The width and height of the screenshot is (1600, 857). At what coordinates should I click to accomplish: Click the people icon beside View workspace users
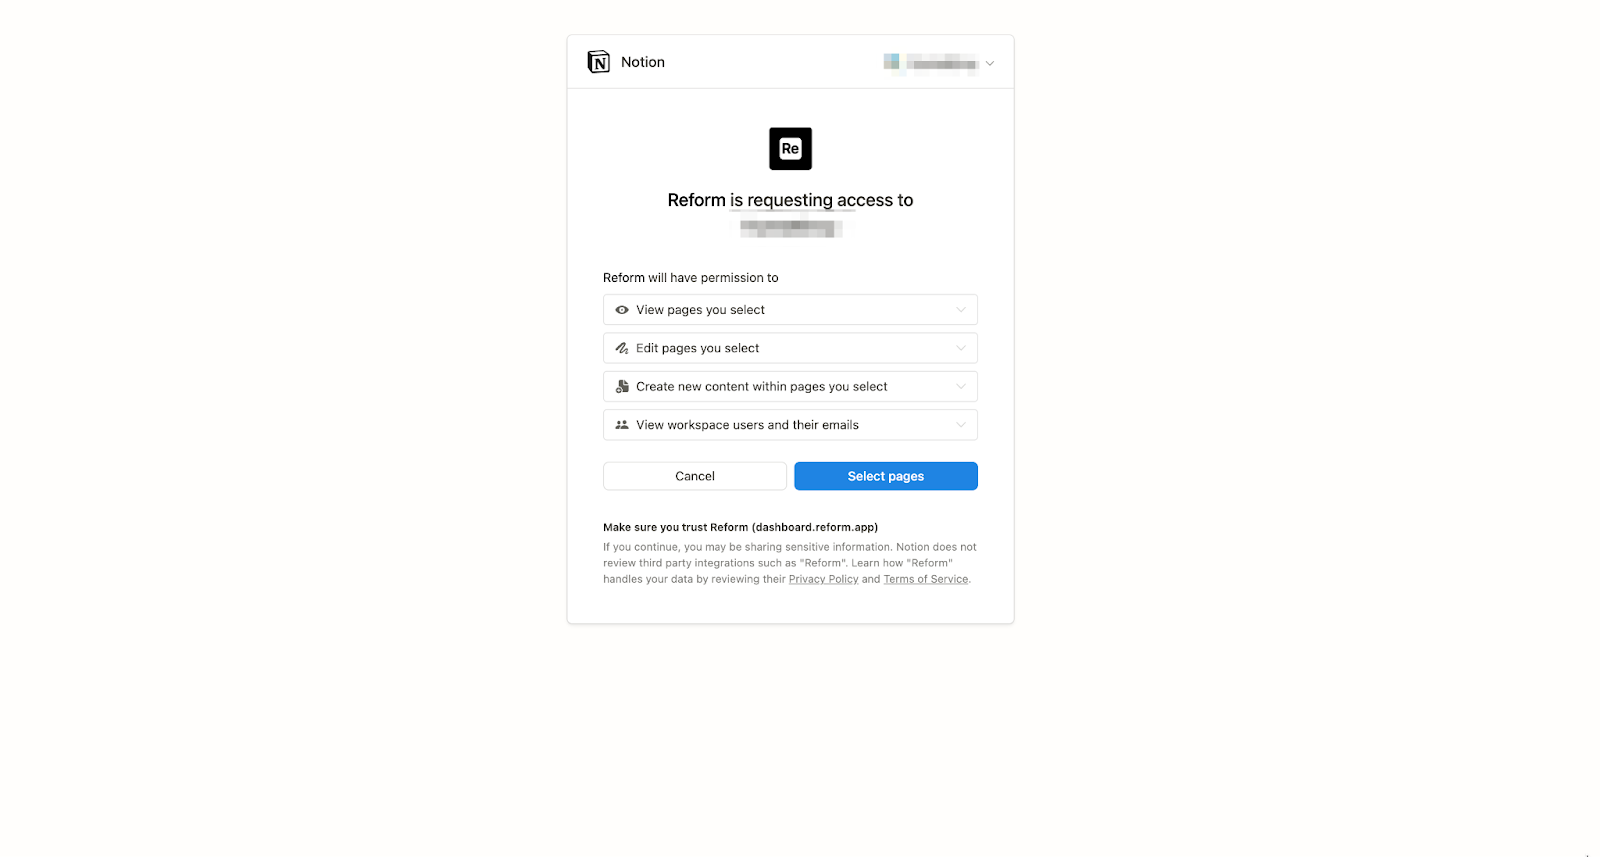622,425
